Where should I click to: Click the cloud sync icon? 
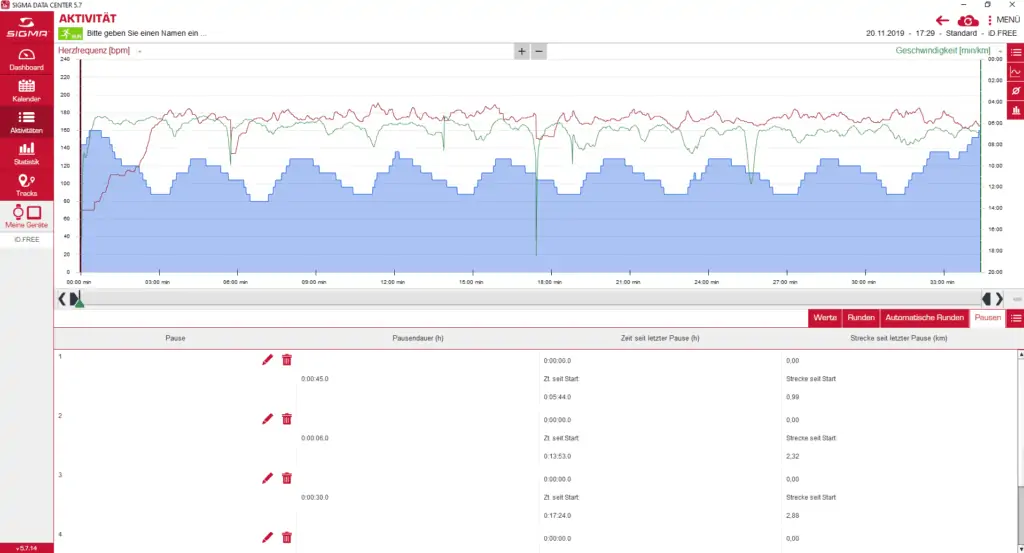point(968,20)
